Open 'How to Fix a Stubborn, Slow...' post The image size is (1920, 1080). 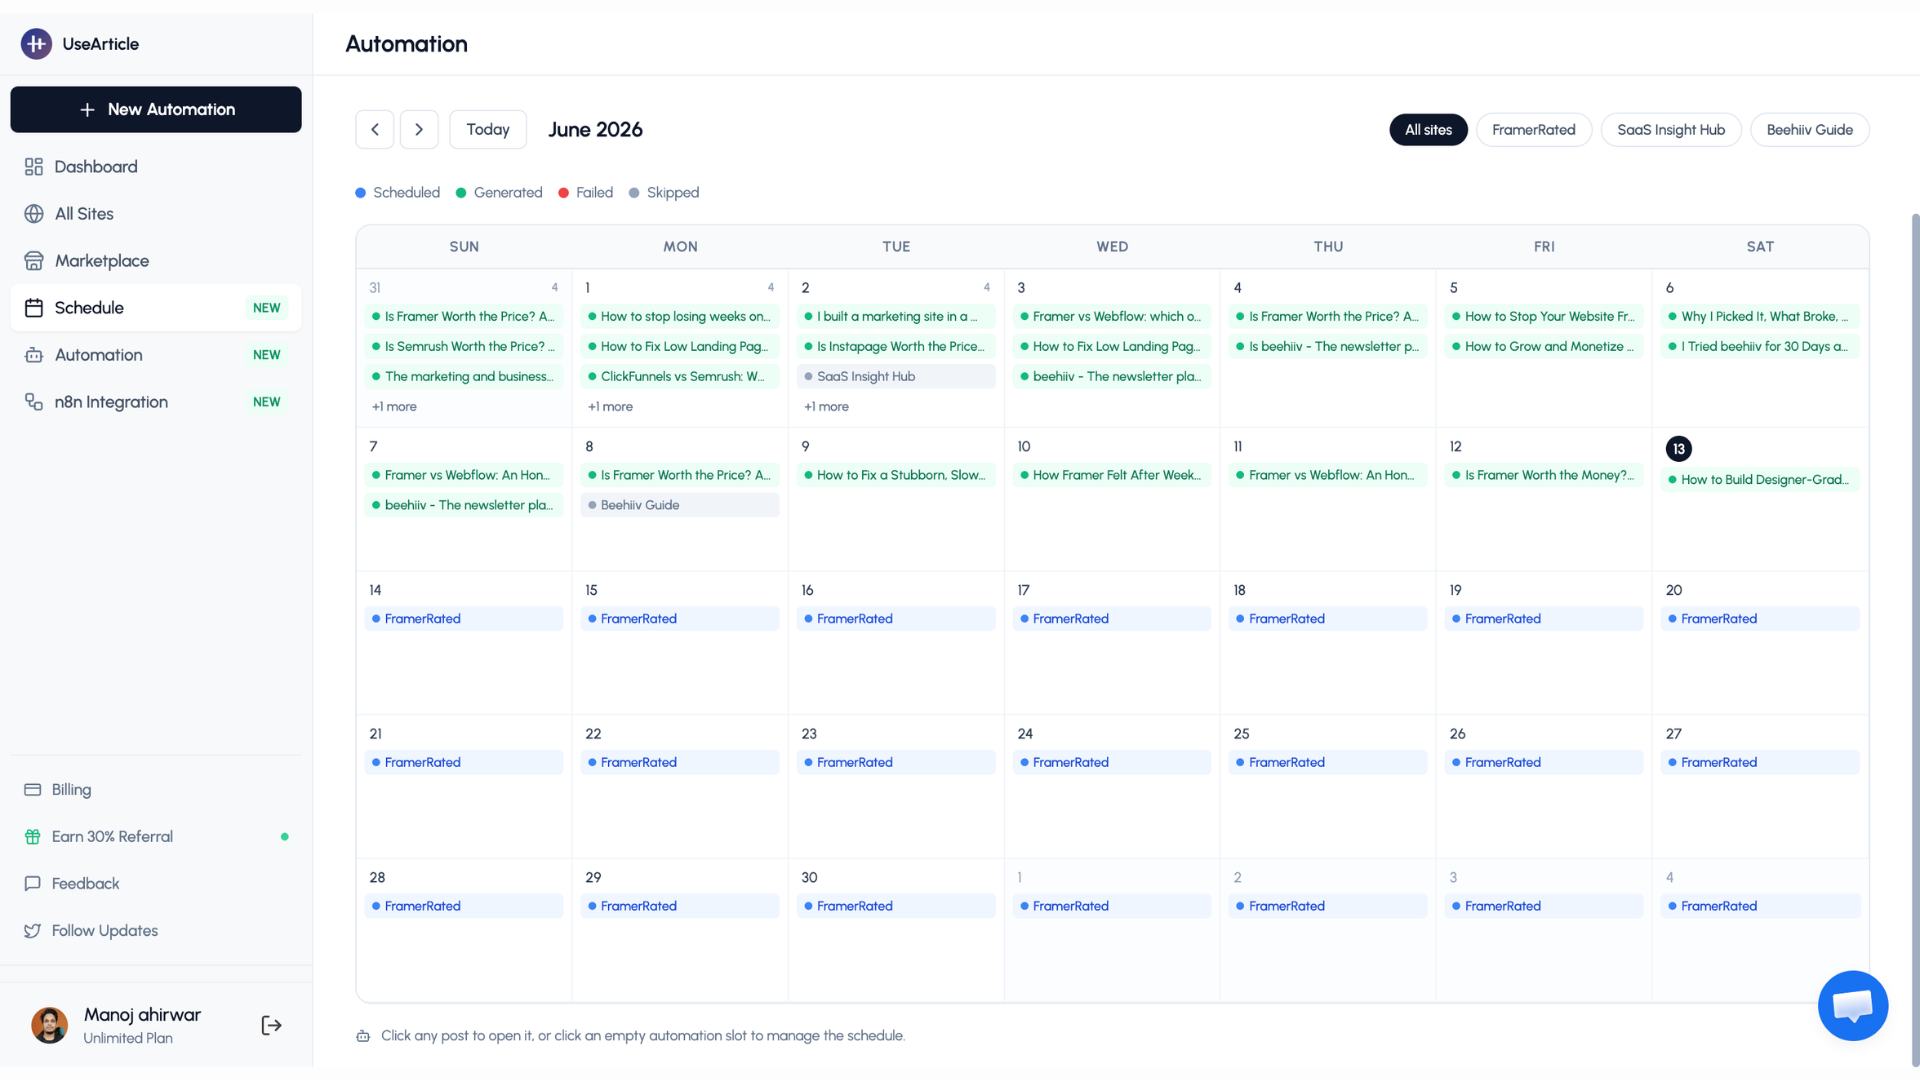tap(897, 476)
